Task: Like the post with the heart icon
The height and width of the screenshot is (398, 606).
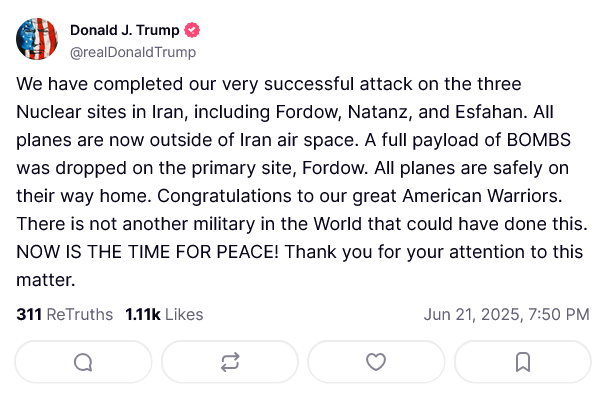Action: [x=376, y=362]
